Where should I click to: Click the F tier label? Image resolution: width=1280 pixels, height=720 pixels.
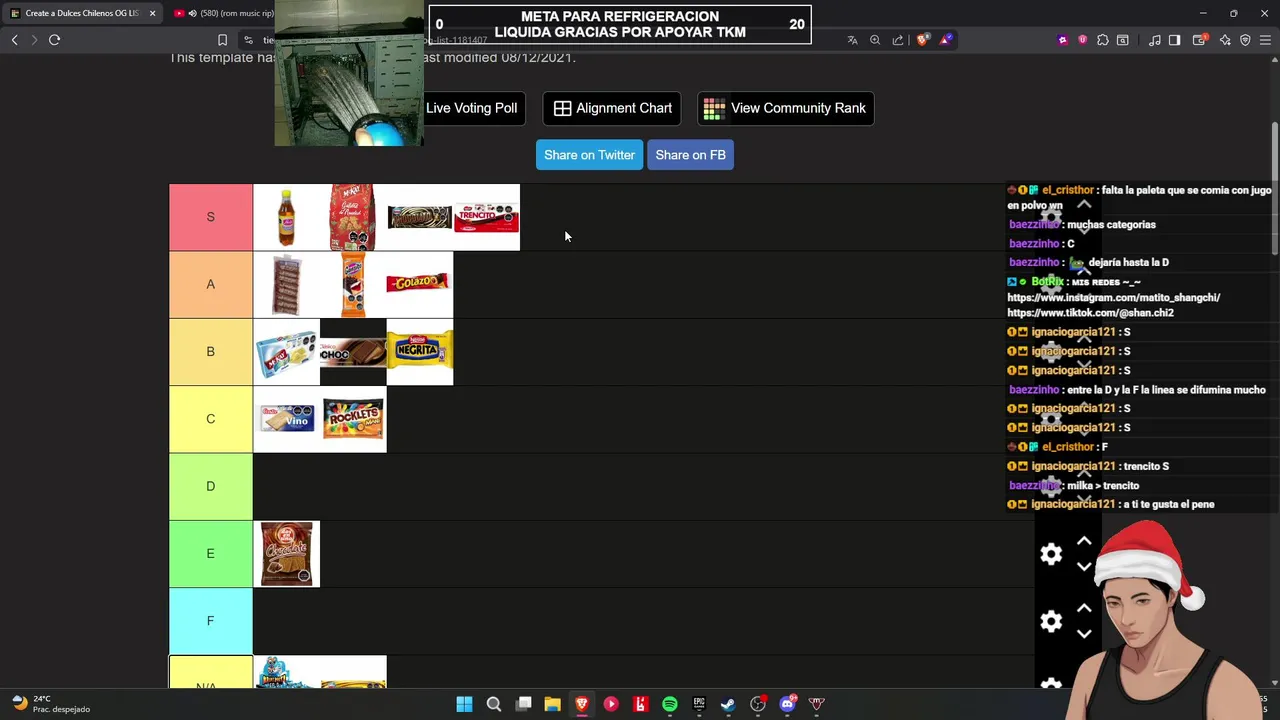[x=211, y=620]
